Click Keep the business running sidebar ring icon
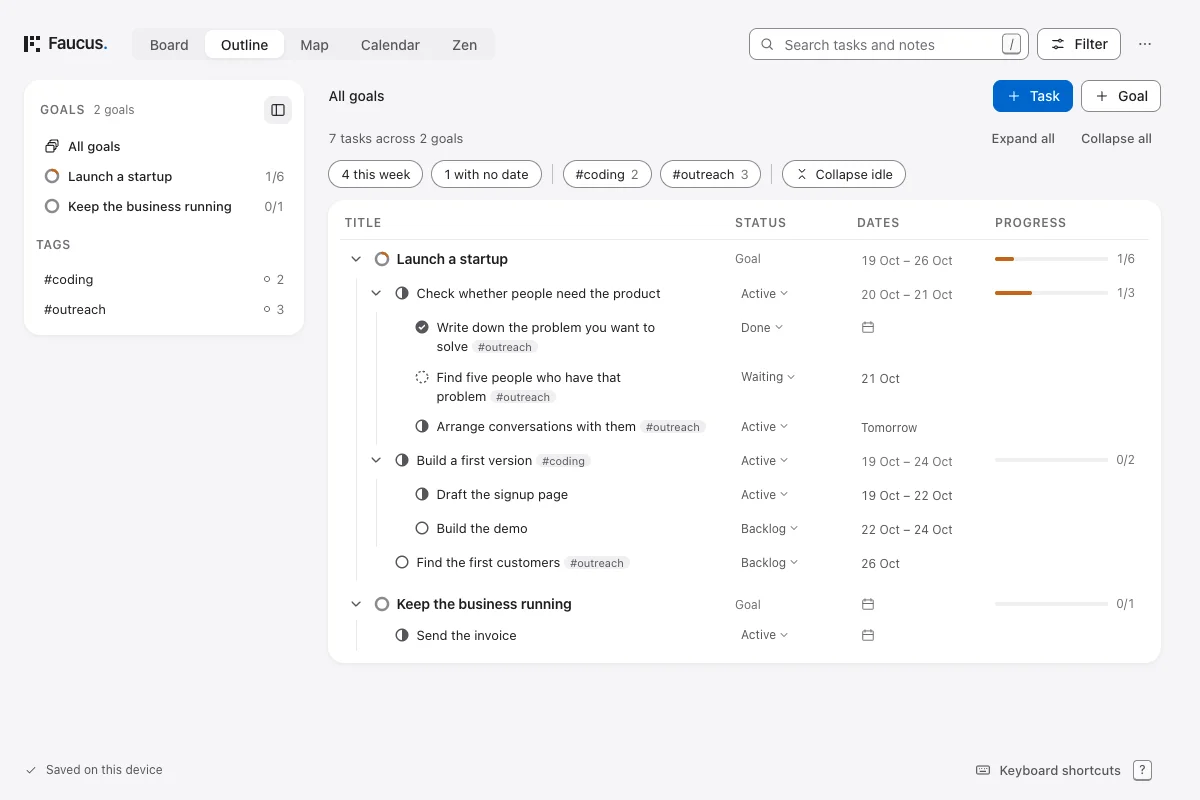Screen dimensions: 1200x800 52,206
